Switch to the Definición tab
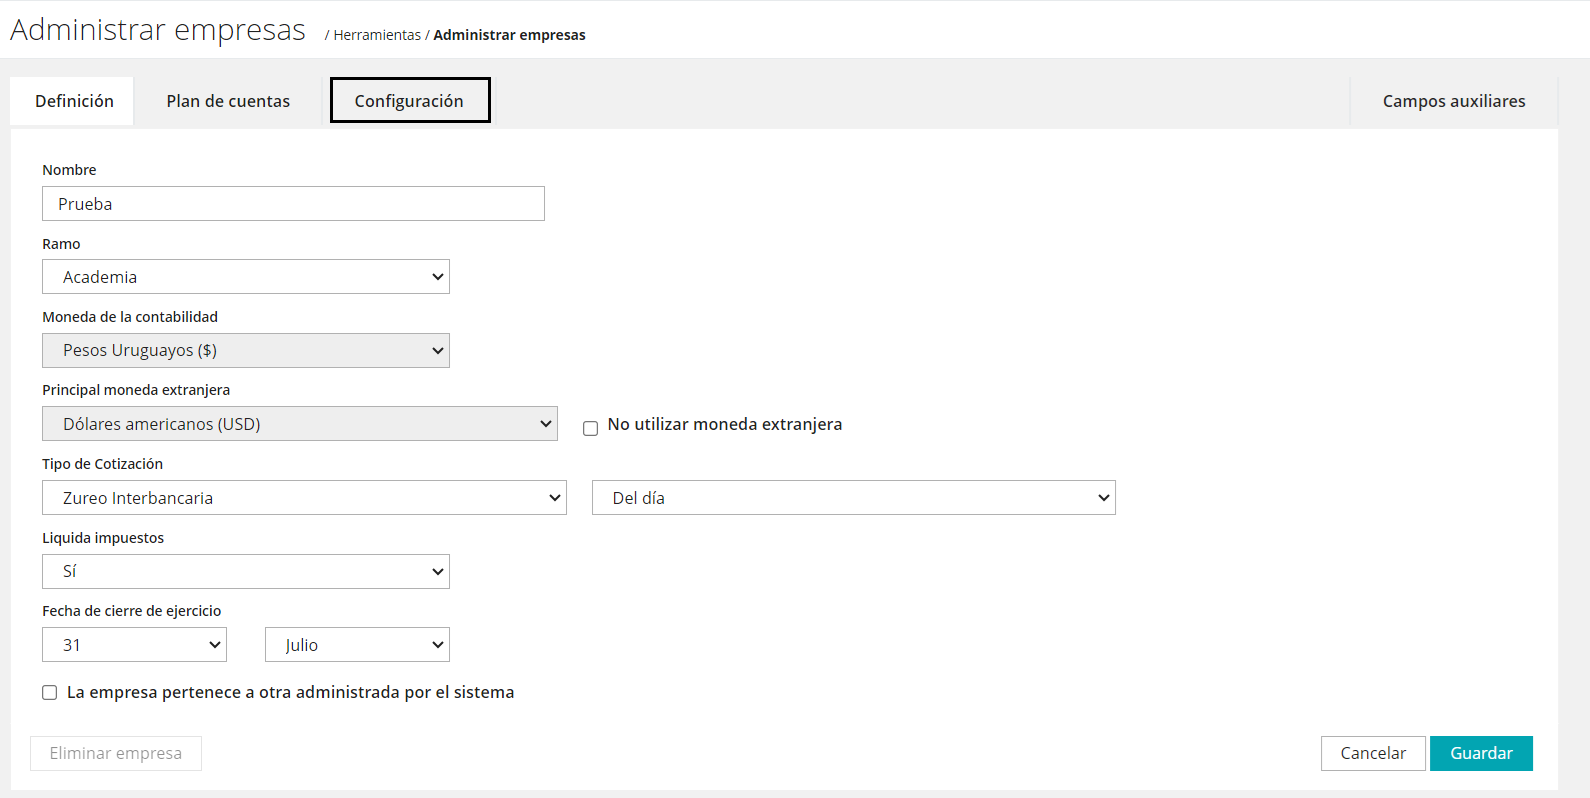 coord(74,101)
